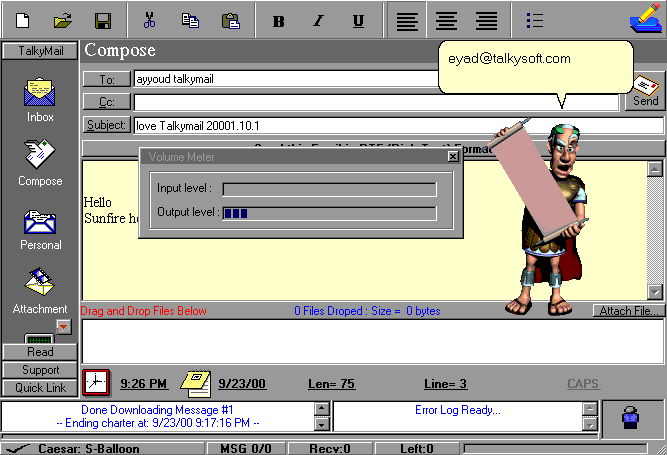The height and width of the screenshot is (455, 667).
Task: Click the Line= 3 indicator
Action: (445, 384)
